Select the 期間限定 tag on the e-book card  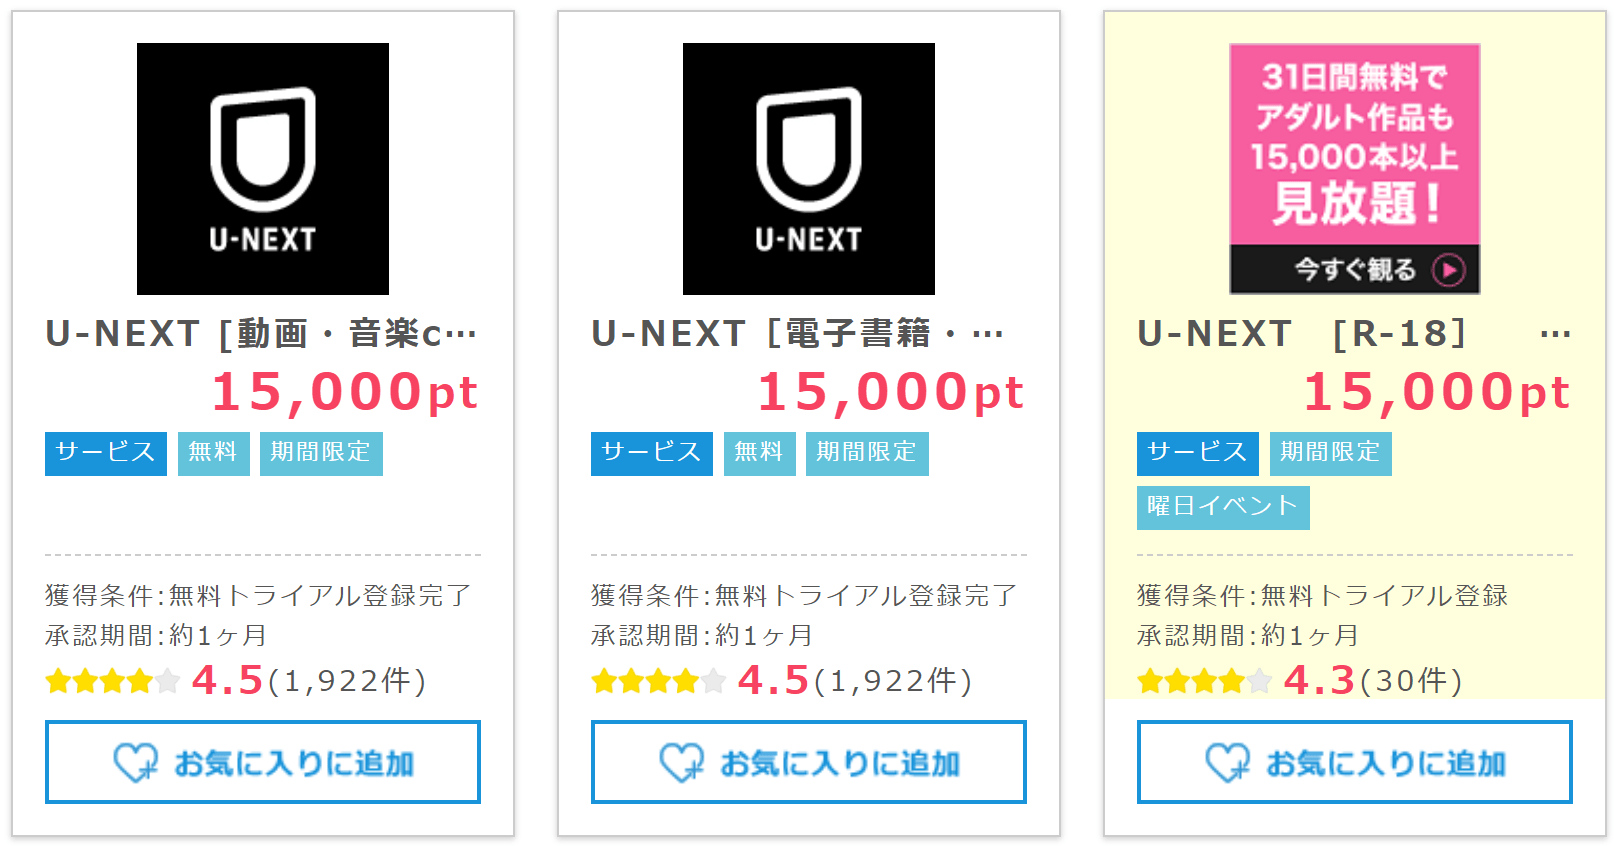tap(867, 453)
